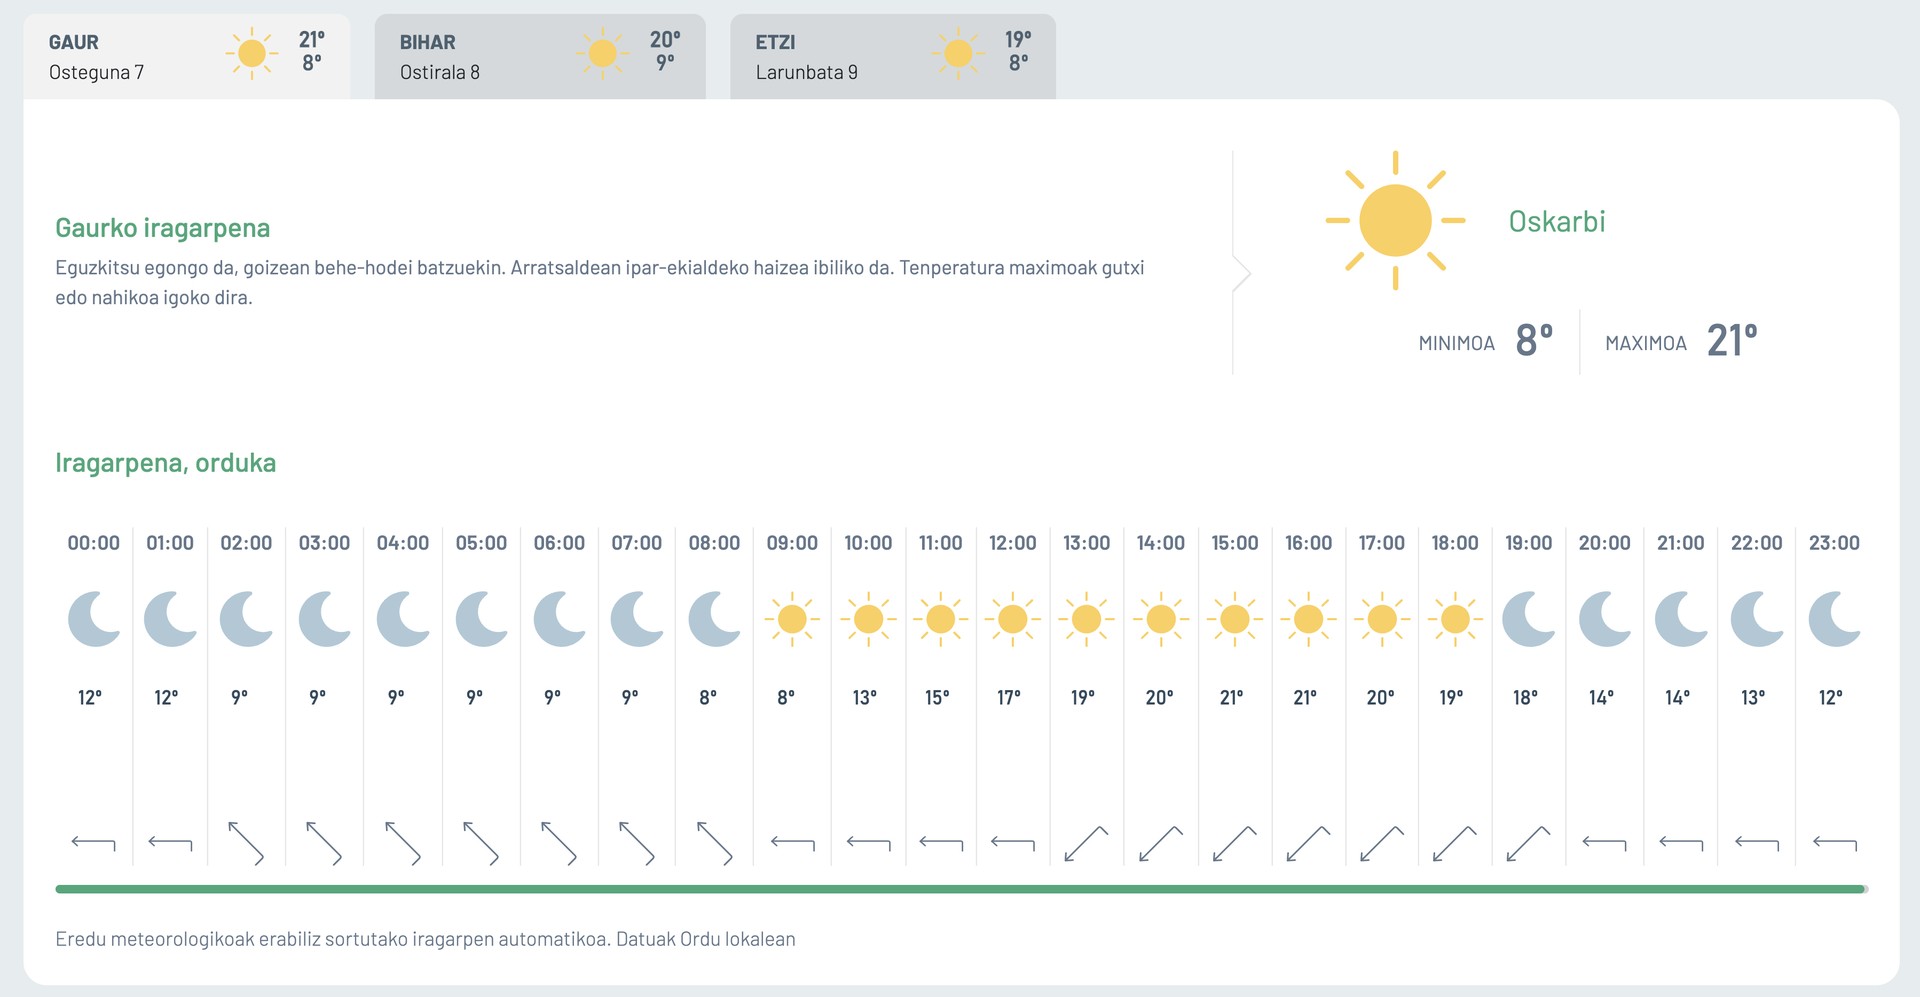This screenshot has height=997, width=1920.
Task: Switch to the BIHAR Ostirala 8 tab
Action: (540, 56)
